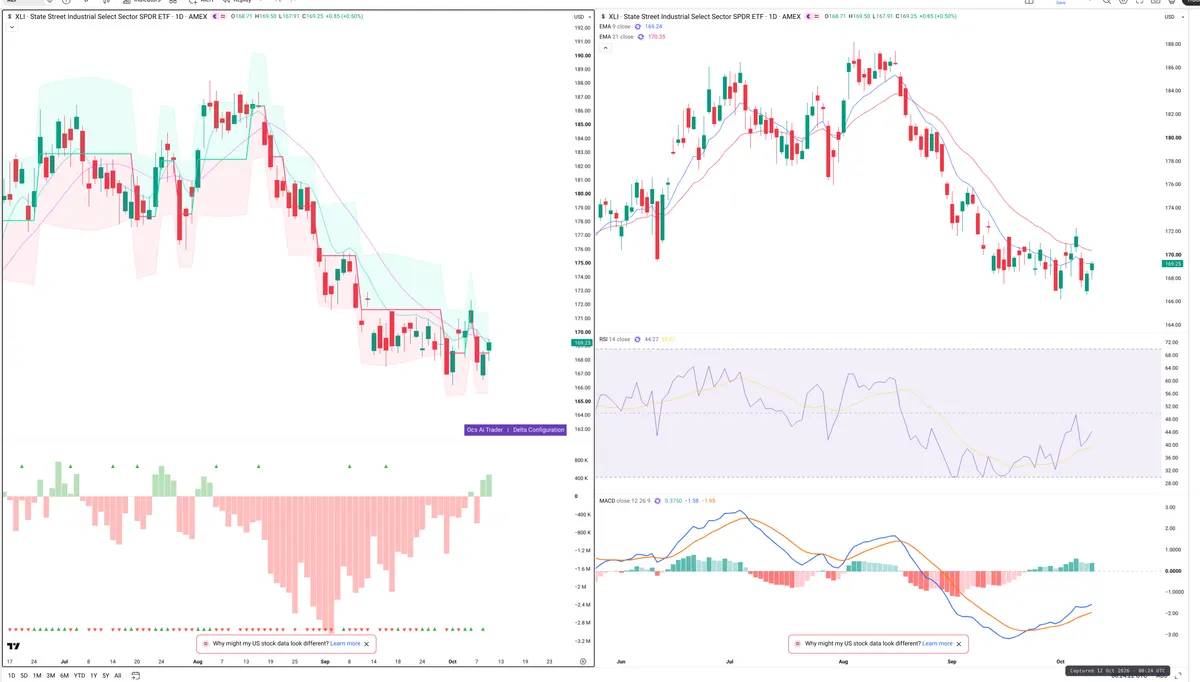Click left chart XLI symbol title
This screenshot has height=682, width=1200.
[x=111, y=17]
